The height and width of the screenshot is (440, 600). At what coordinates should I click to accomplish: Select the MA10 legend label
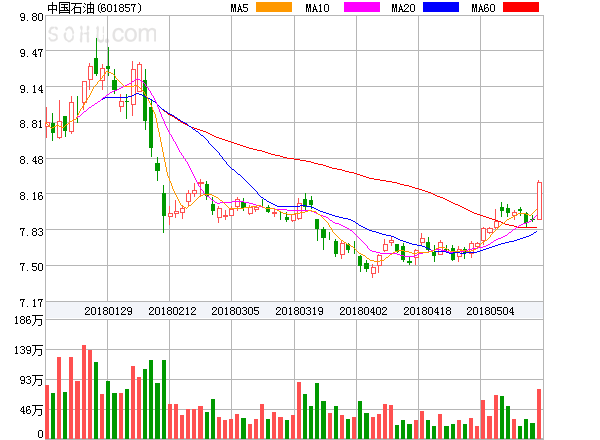tap(317, 8)
